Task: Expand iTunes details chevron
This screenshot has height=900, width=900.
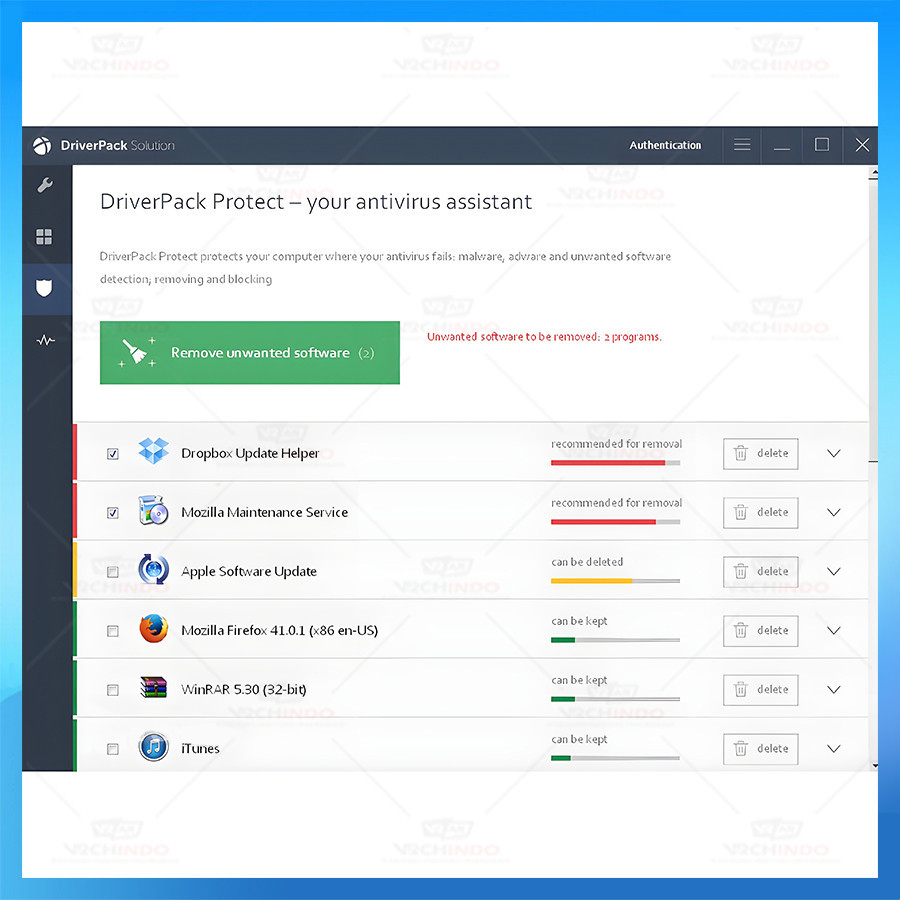Action: 833,749
